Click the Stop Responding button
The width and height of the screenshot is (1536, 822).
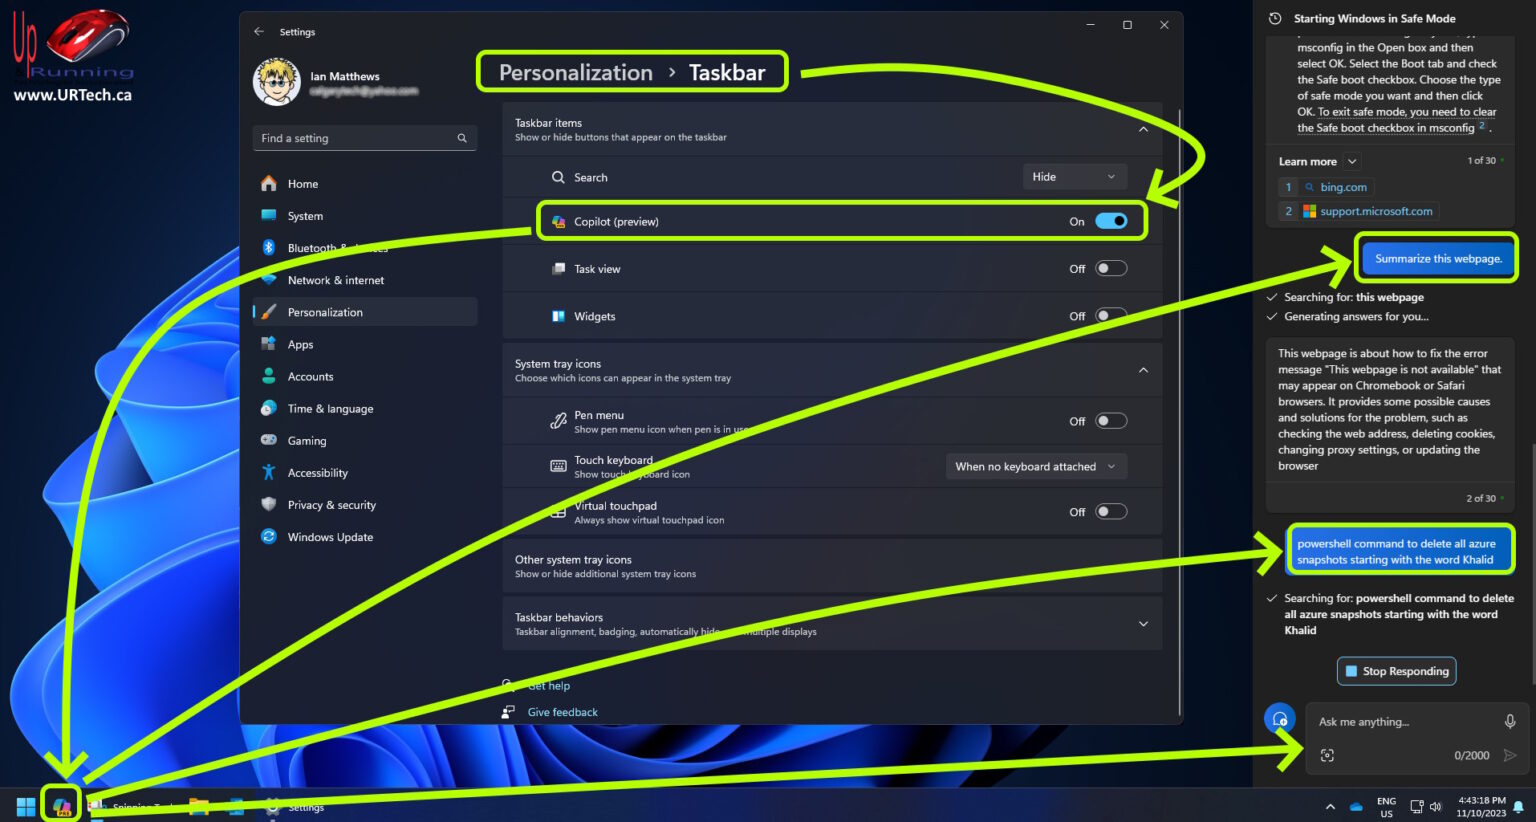point(1396,671)
